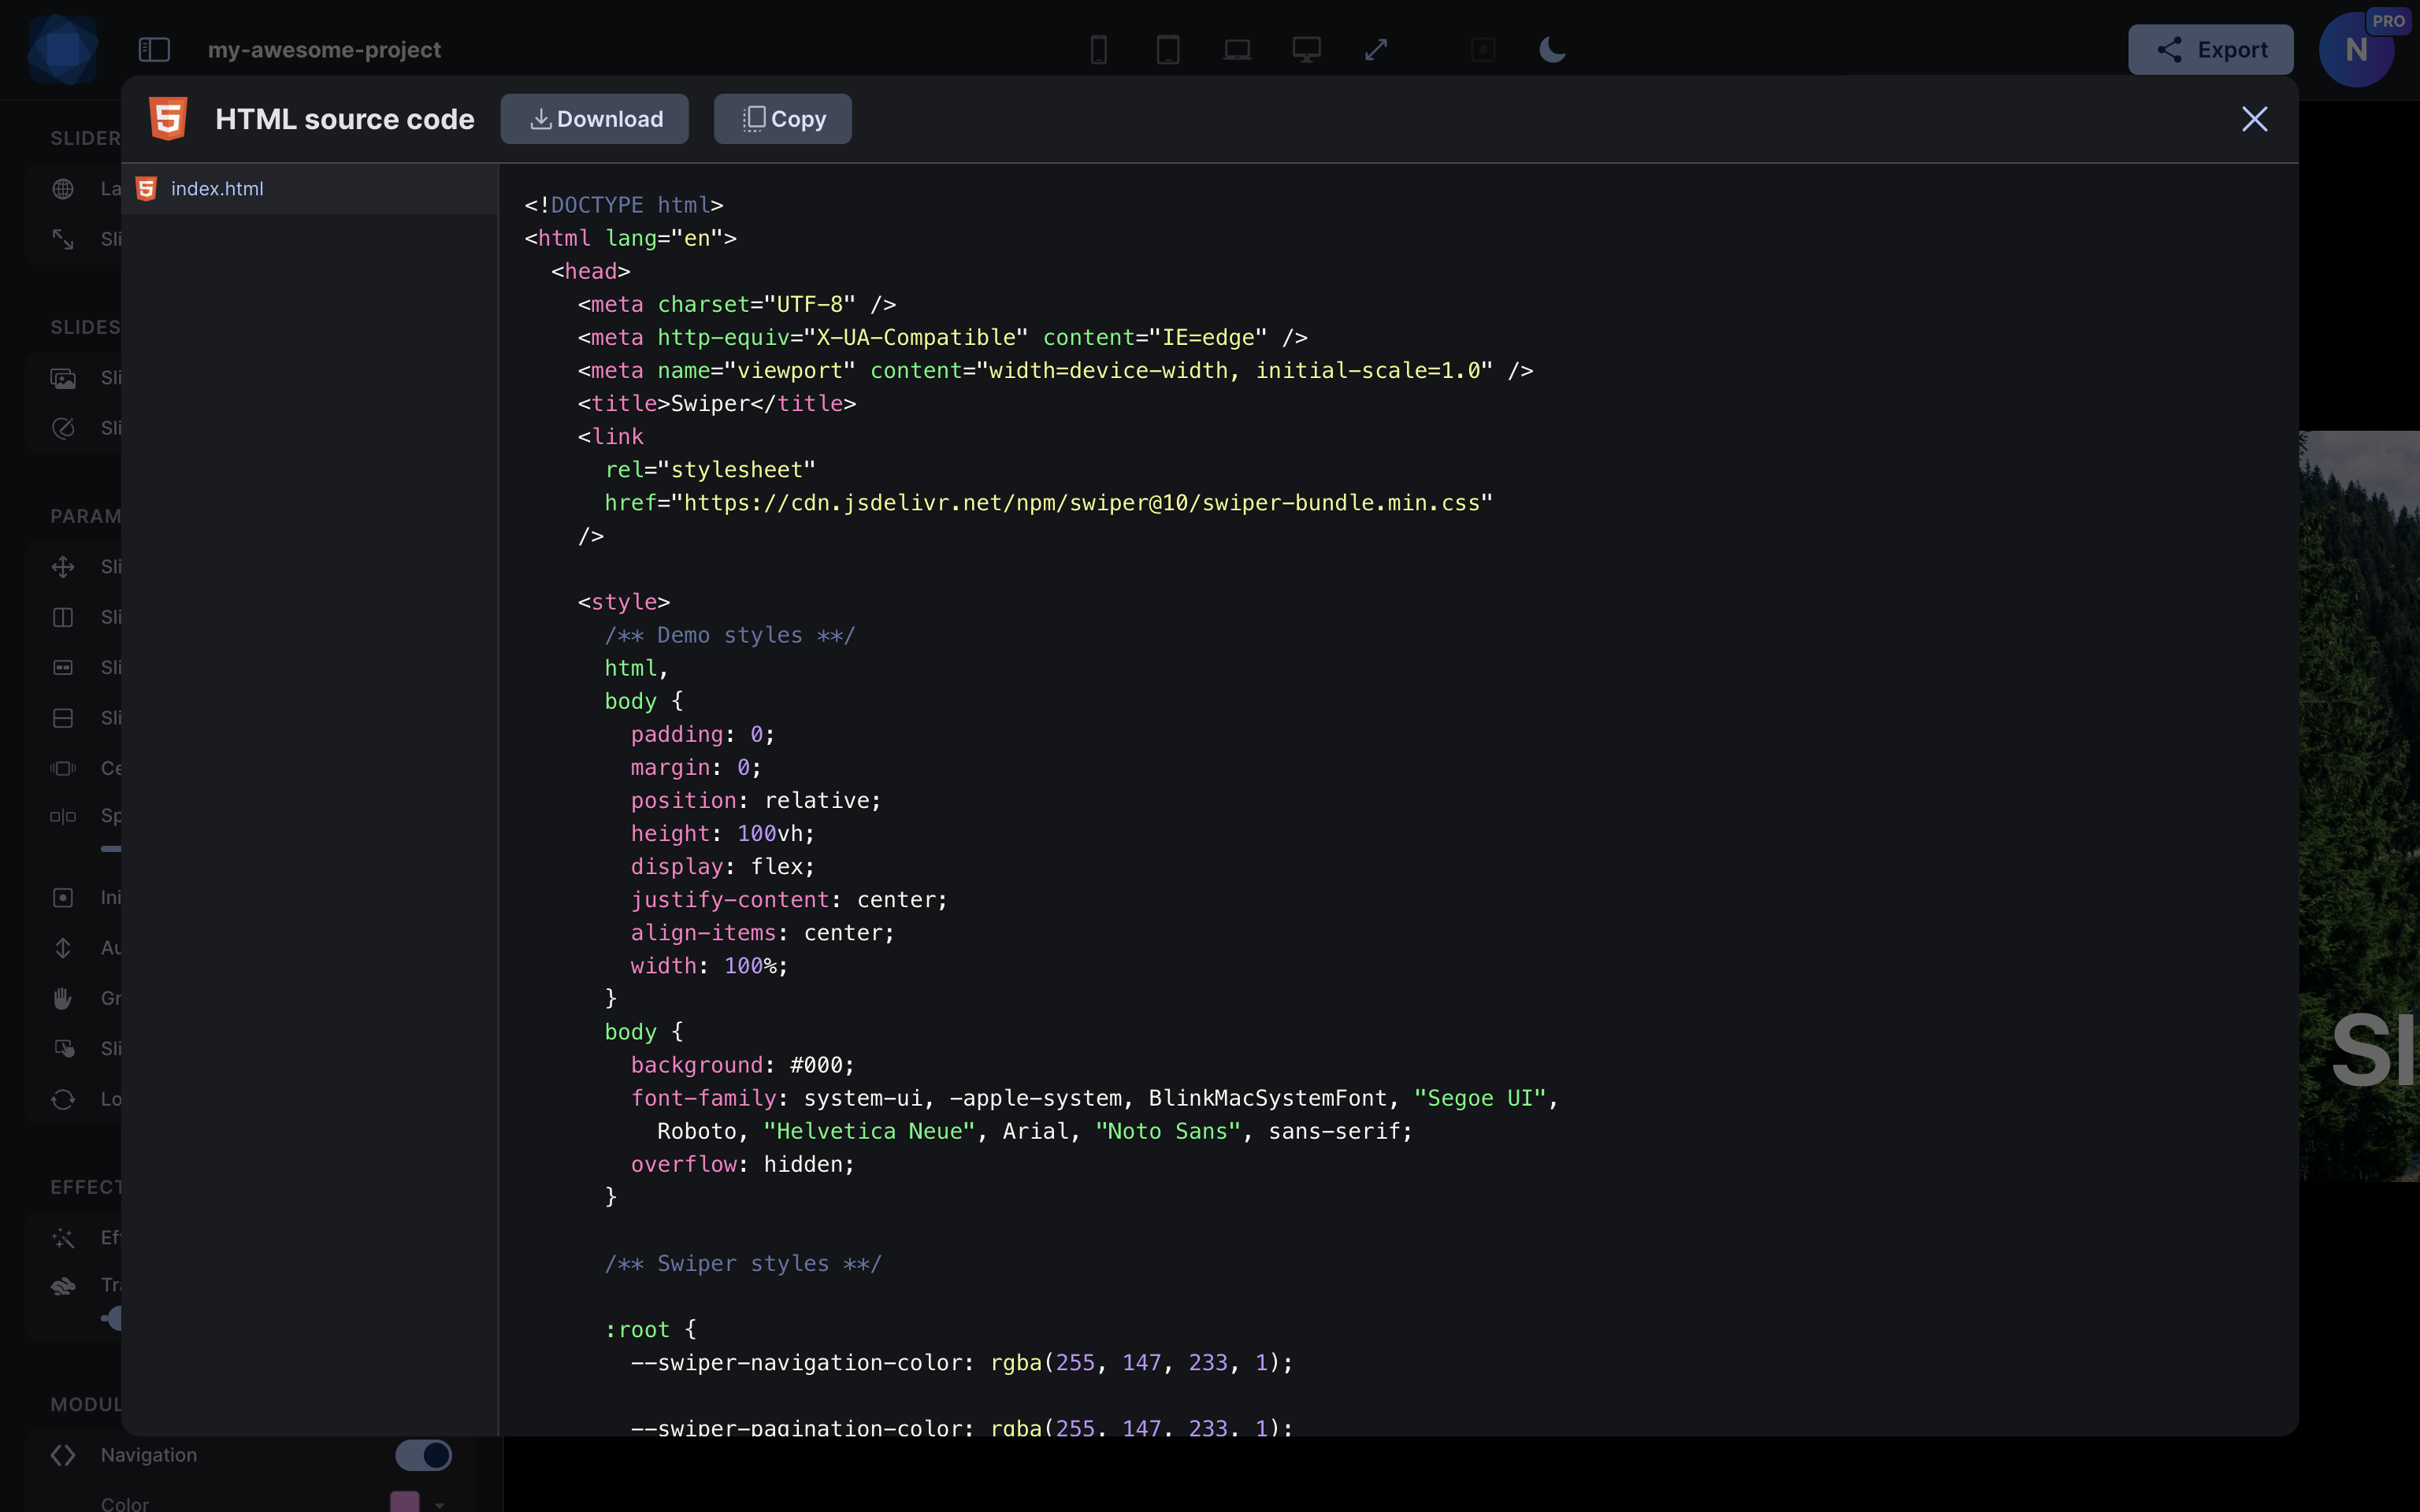Click the images icon under Slides
2420x1512 pixels.
click(x=63, y=378)
